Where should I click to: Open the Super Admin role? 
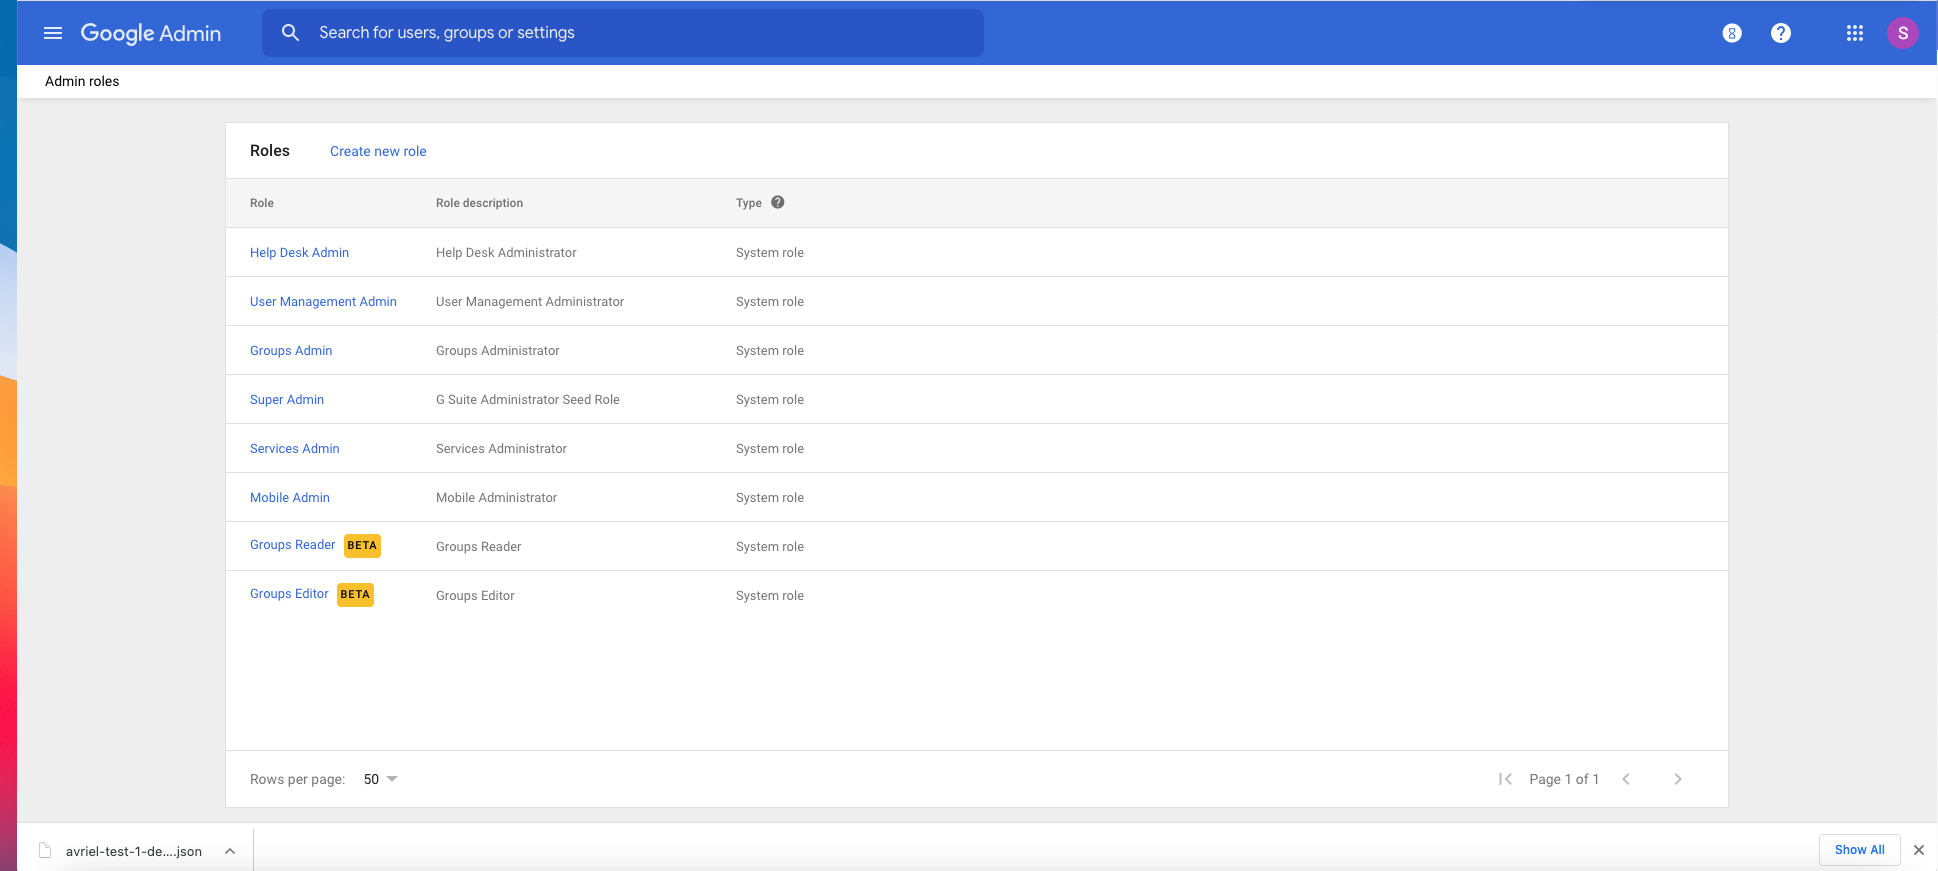(287, 399)
